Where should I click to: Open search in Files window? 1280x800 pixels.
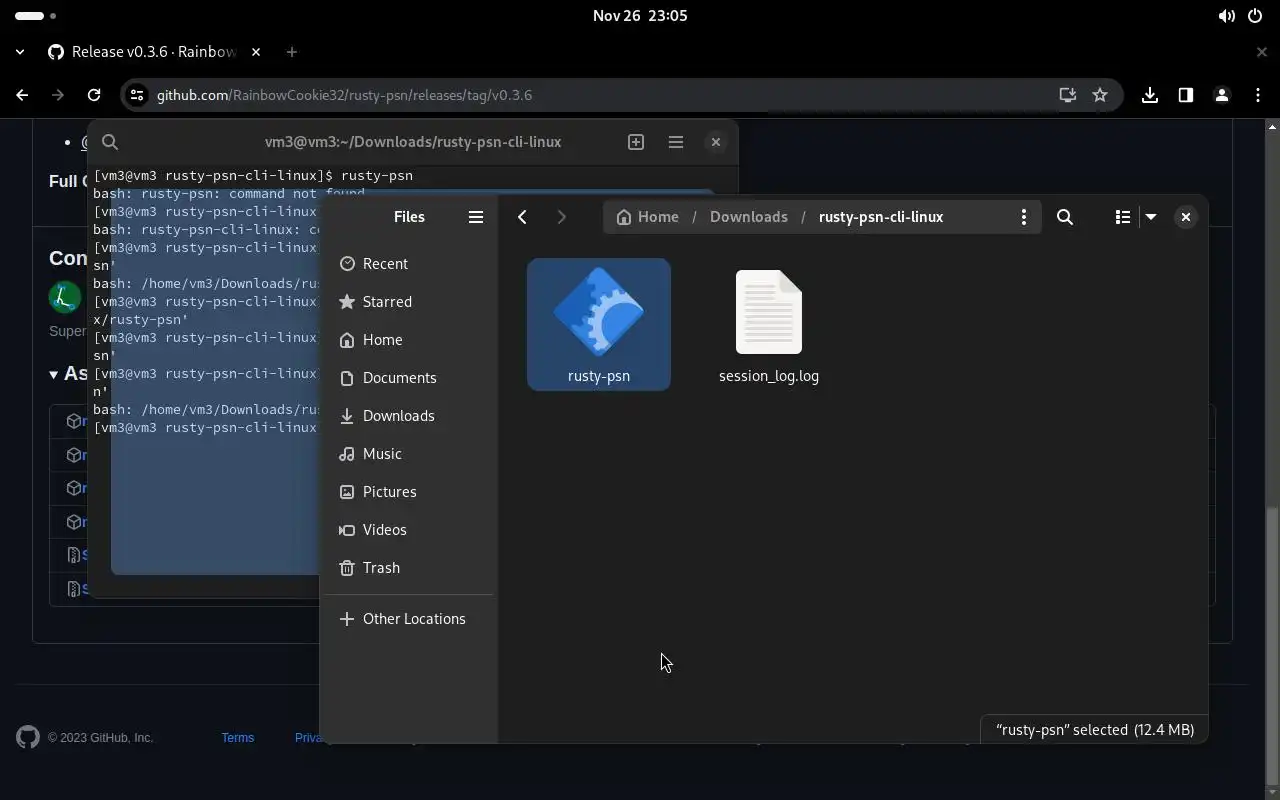tap(1065, 217)
